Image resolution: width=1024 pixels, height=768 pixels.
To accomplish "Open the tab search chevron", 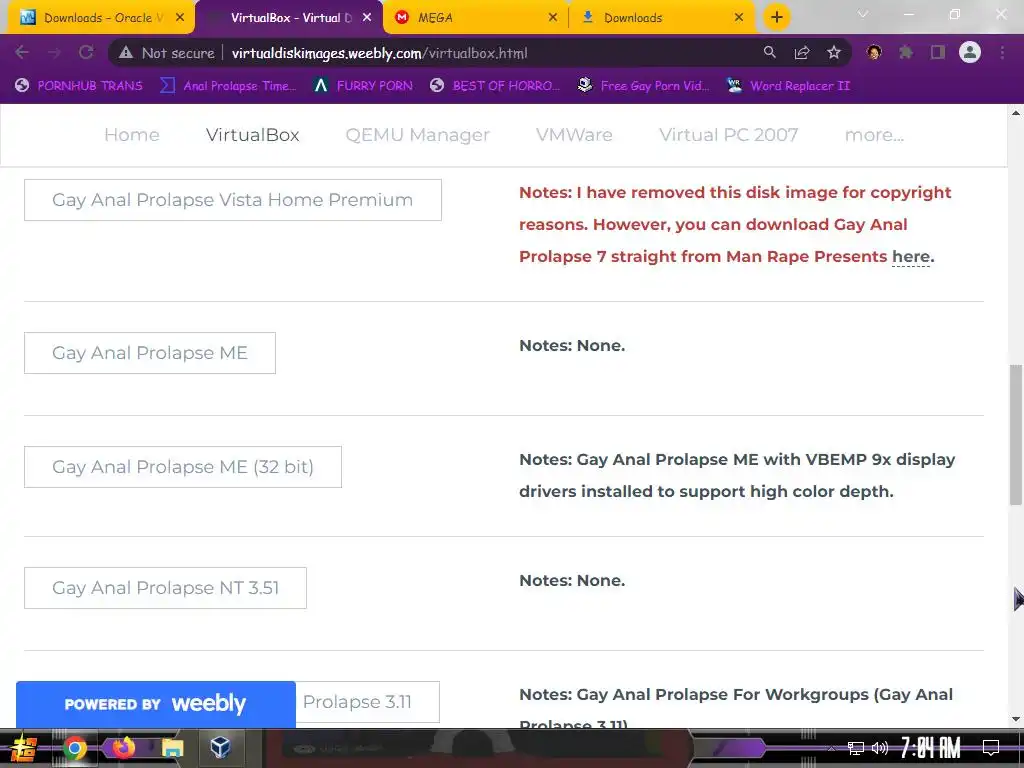I will (863, 14).
